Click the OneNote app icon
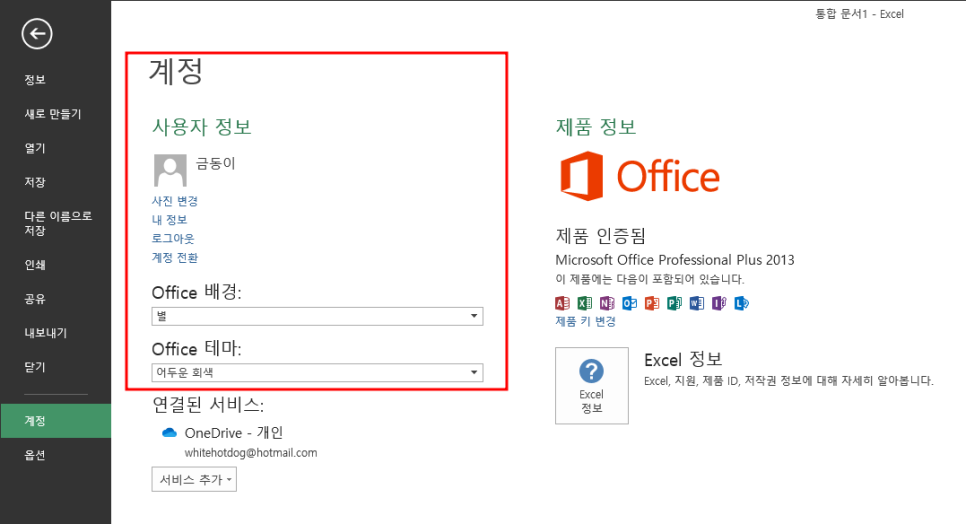This screenshot has width=966, height=524. point(607,303)
